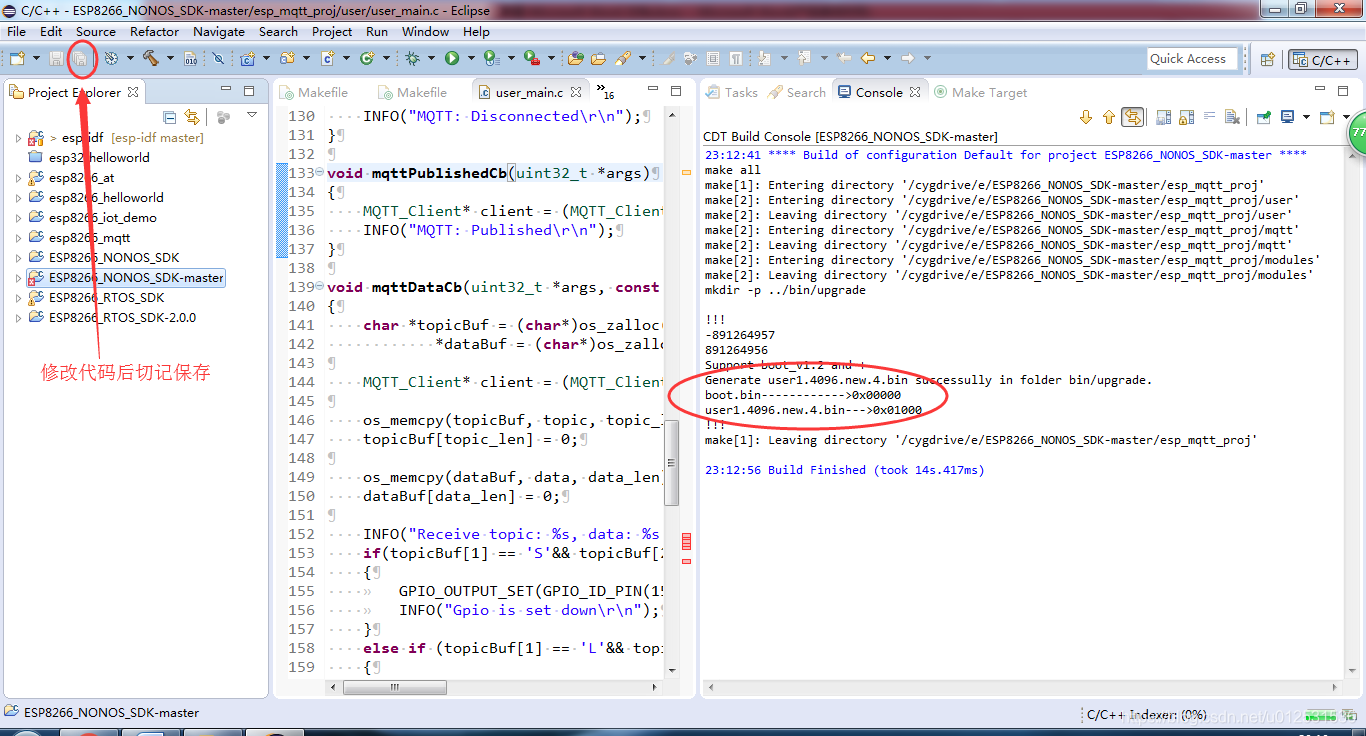Toggle Pin Console icon
Screen dimensions: 1366x736
(x=1263, y=117)
